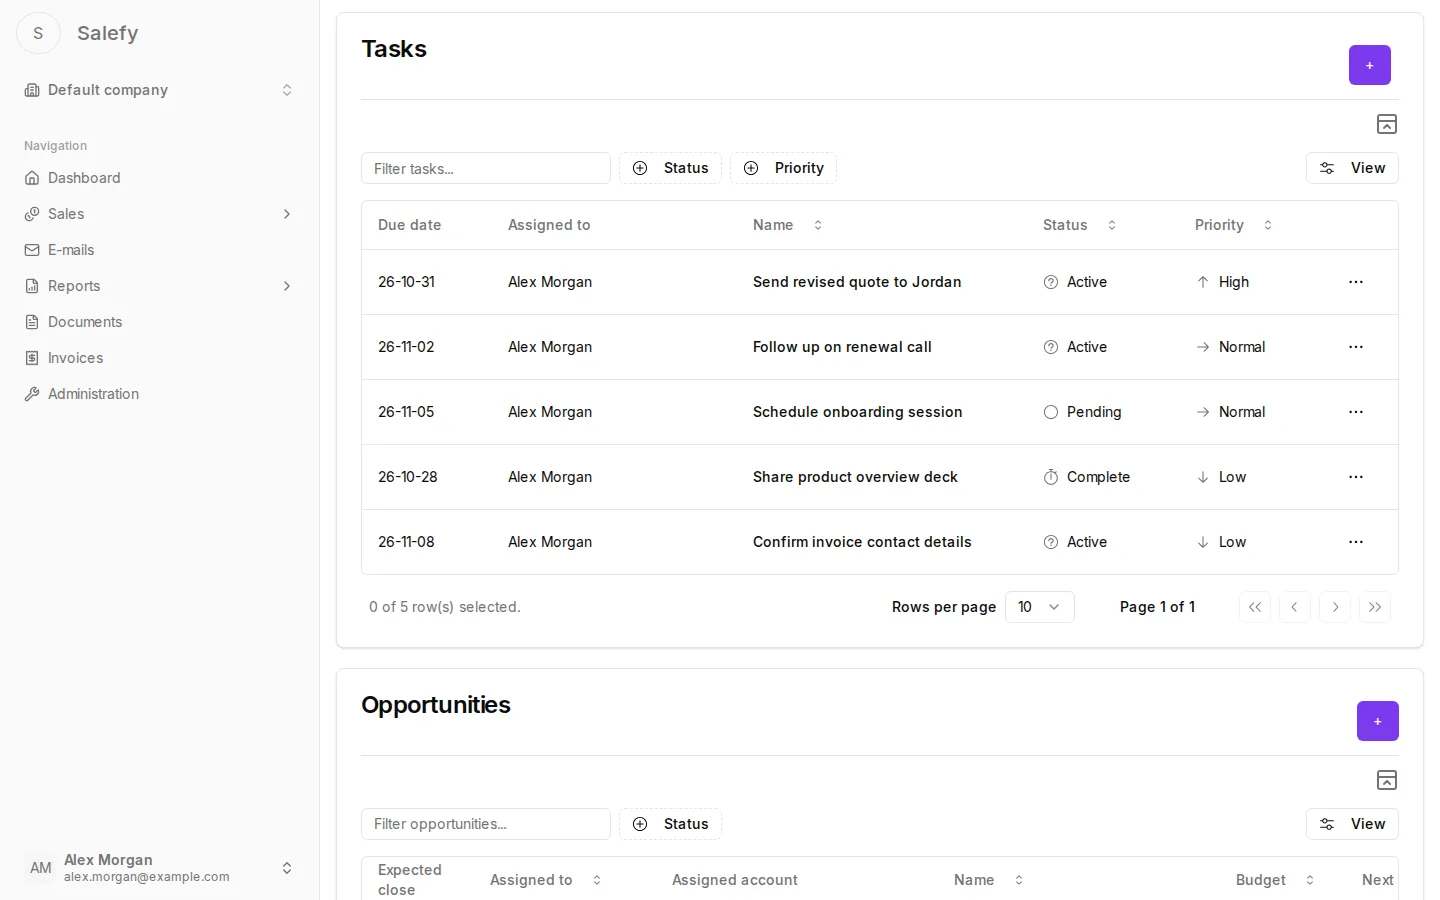Click the AM user avatar
The width and height of the screenshot is (1440, 900).
point(41,868)
